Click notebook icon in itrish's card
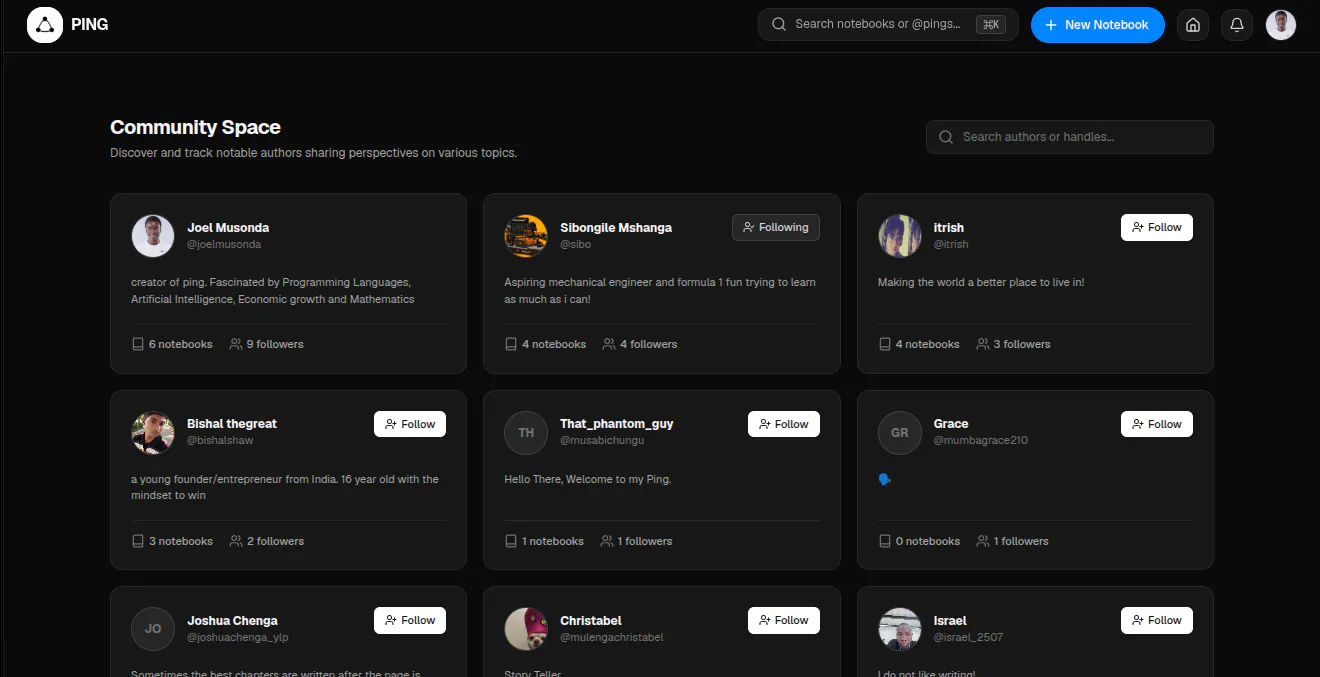 click(885, 344)
